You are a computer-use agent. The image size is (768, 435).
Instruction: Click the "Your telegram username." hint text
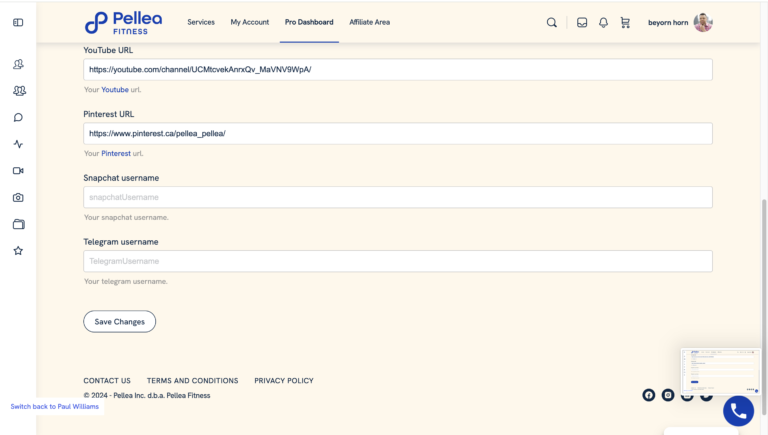coord(125,281)
